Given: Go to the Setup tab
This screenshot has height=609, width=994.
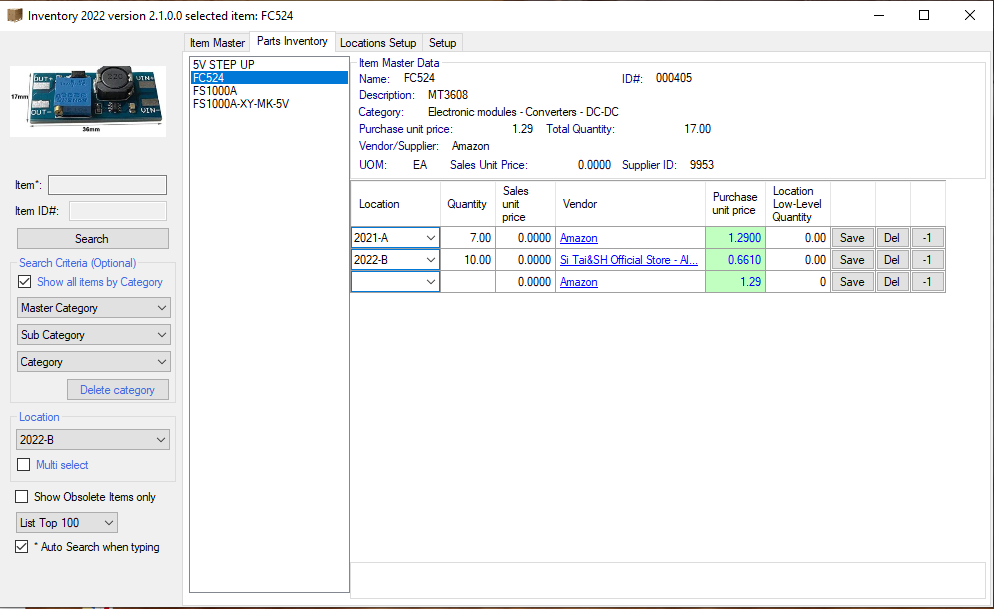Looking at the screenshot, I should coord(442,43).
